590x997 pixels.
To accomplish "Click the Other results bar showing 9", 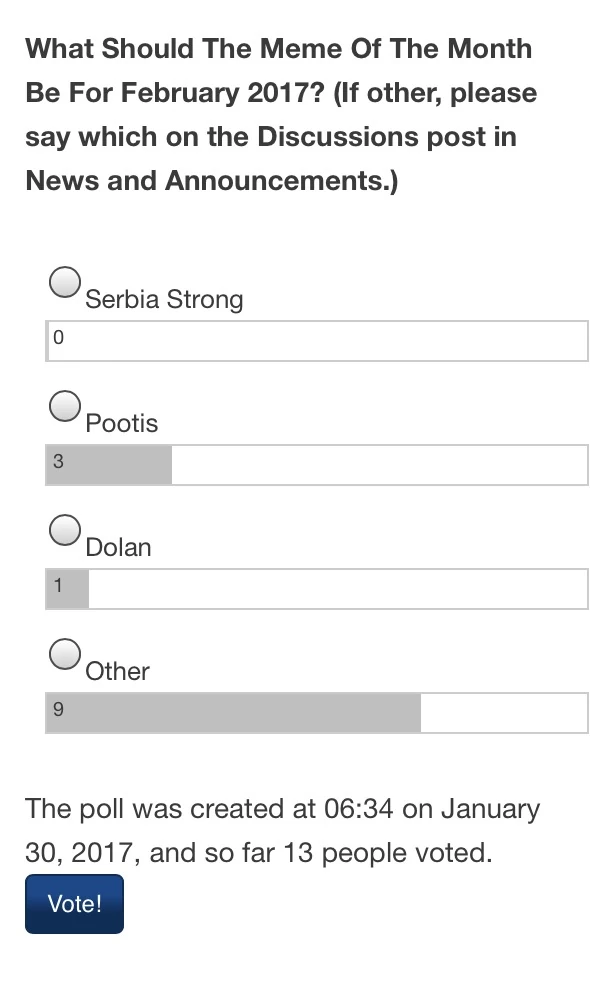I will (316, 712).
